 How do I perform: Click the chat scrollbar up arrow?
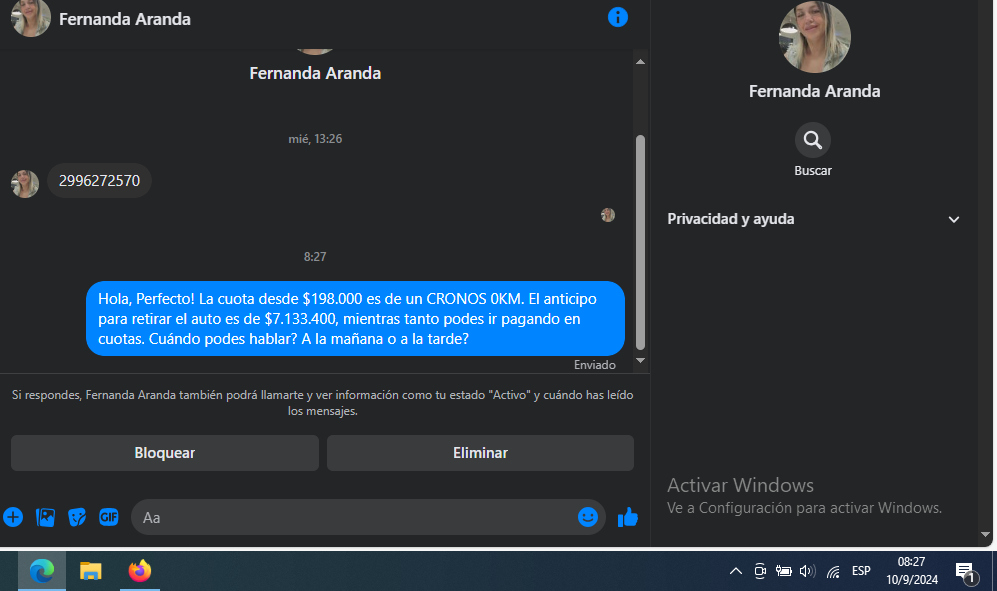point(640,62)
